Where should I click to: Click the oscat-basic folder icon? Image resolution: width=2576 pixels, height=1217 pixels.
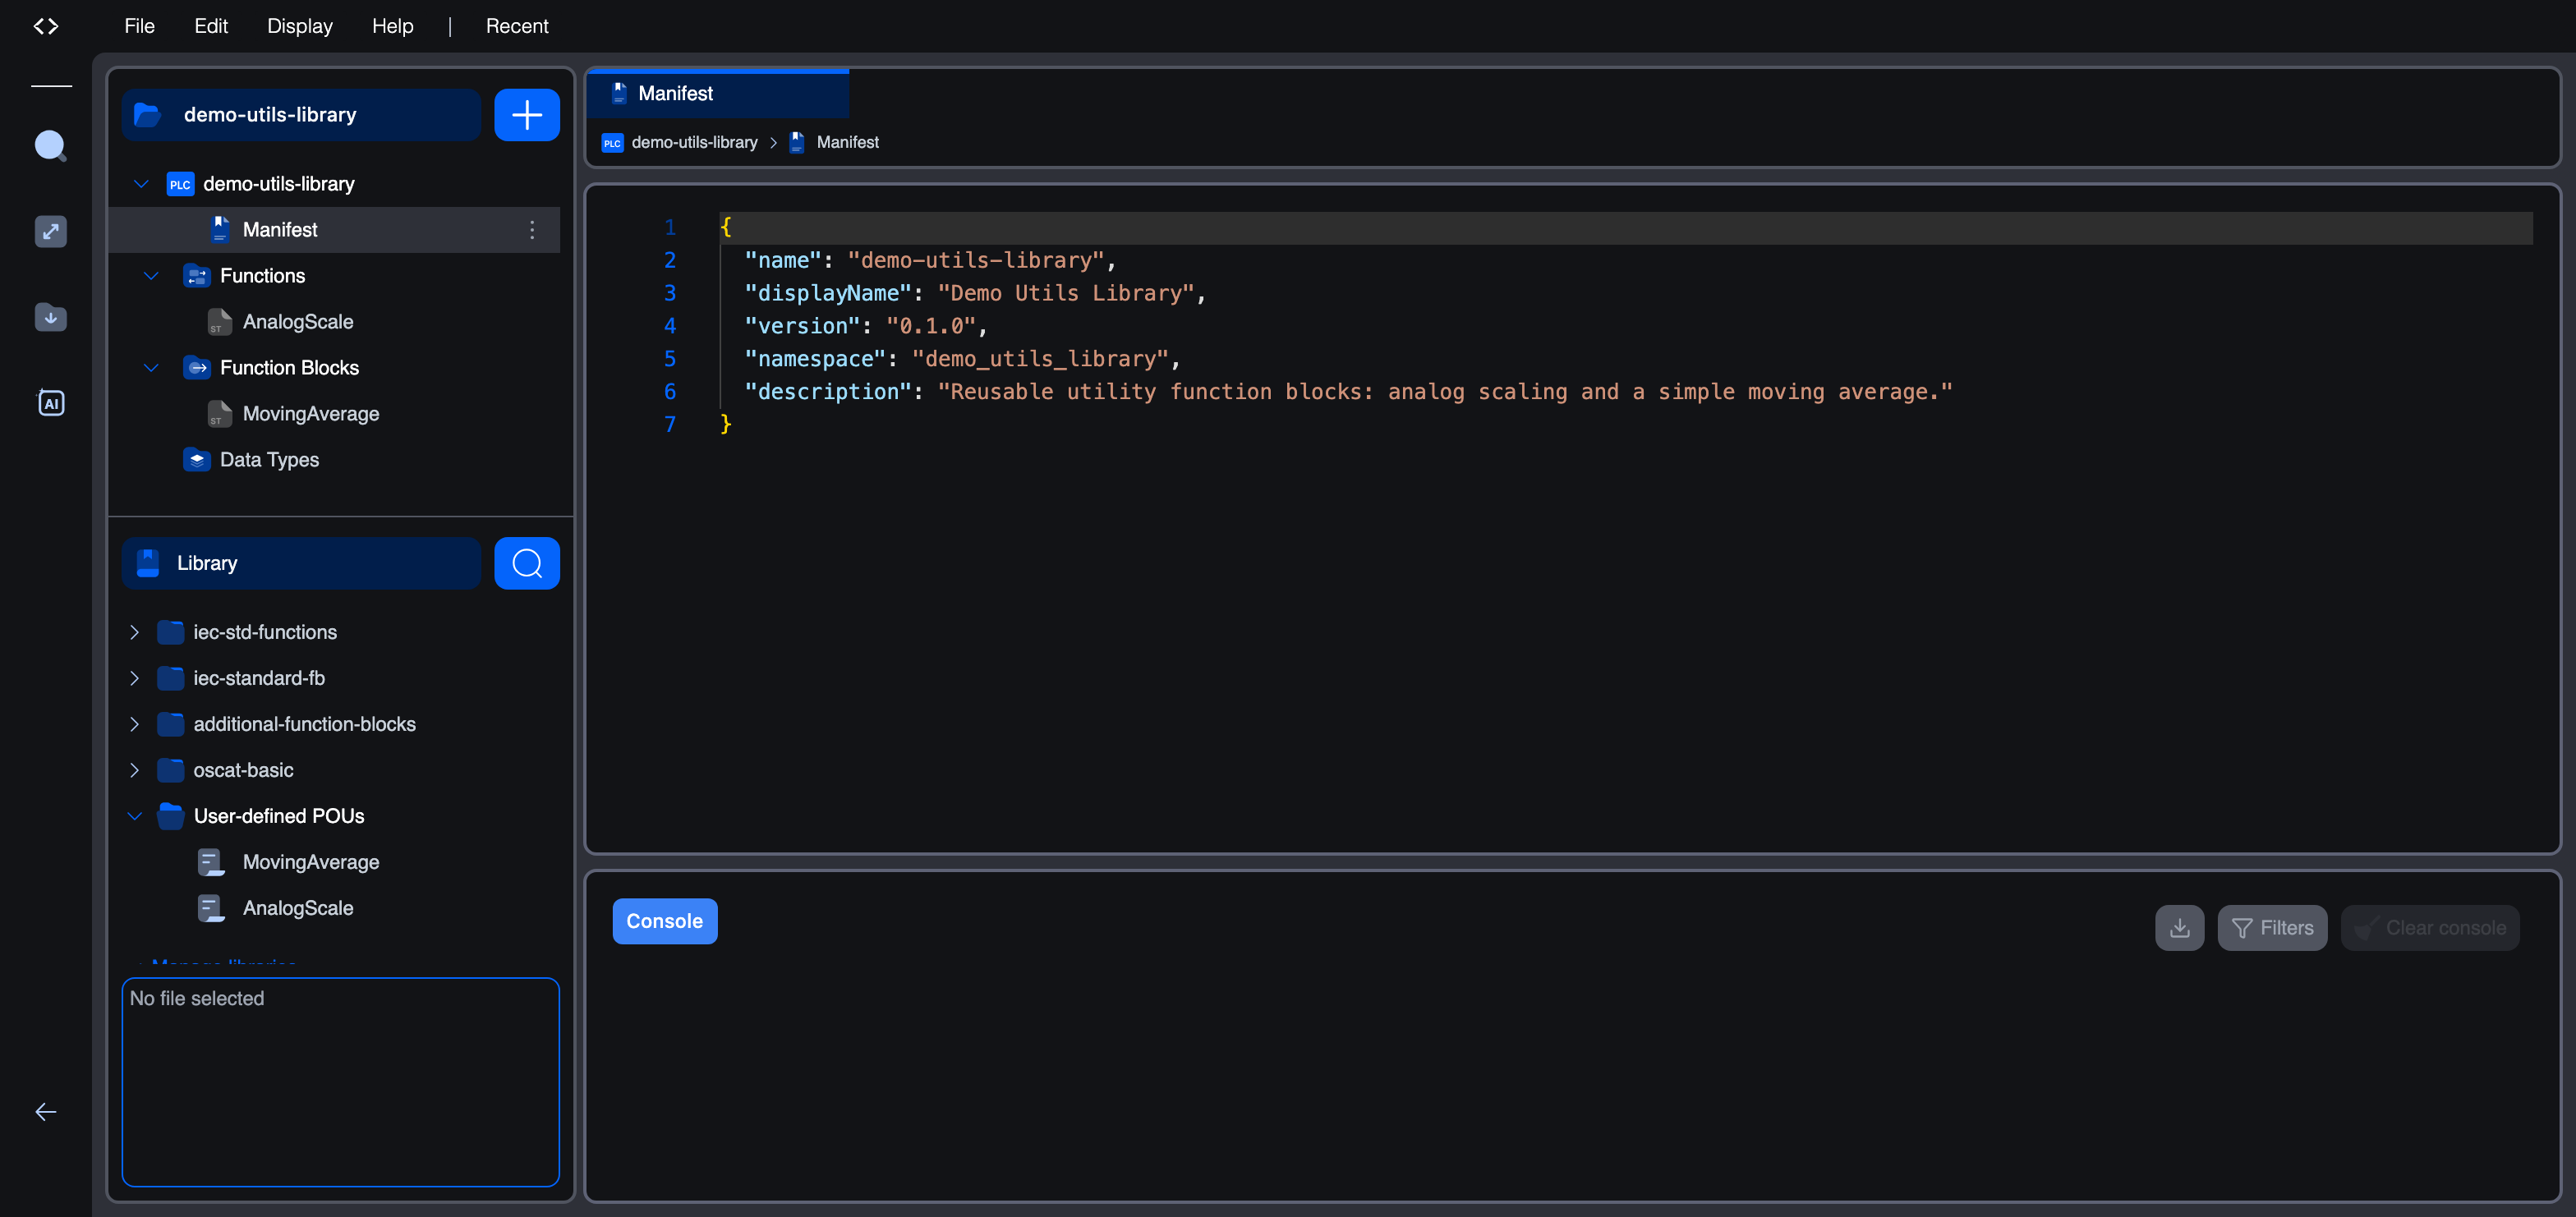point(171,770)
